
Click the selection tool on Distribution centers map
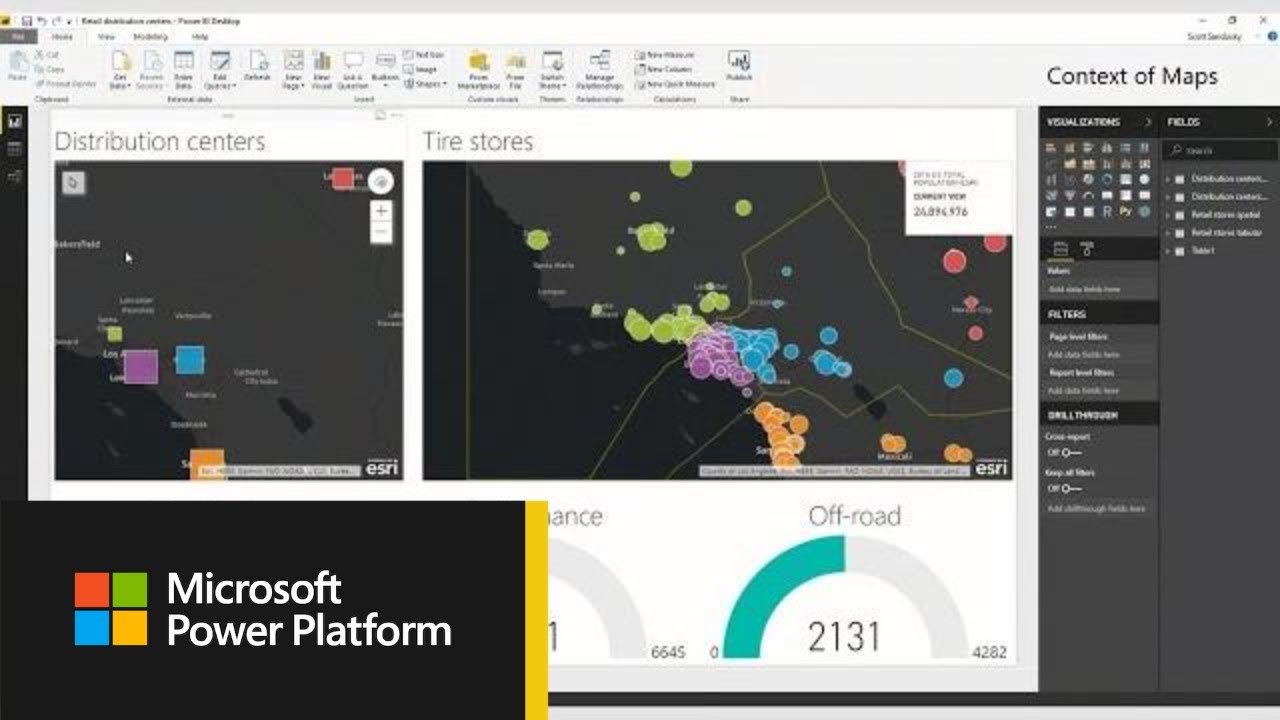click(74, 182)
